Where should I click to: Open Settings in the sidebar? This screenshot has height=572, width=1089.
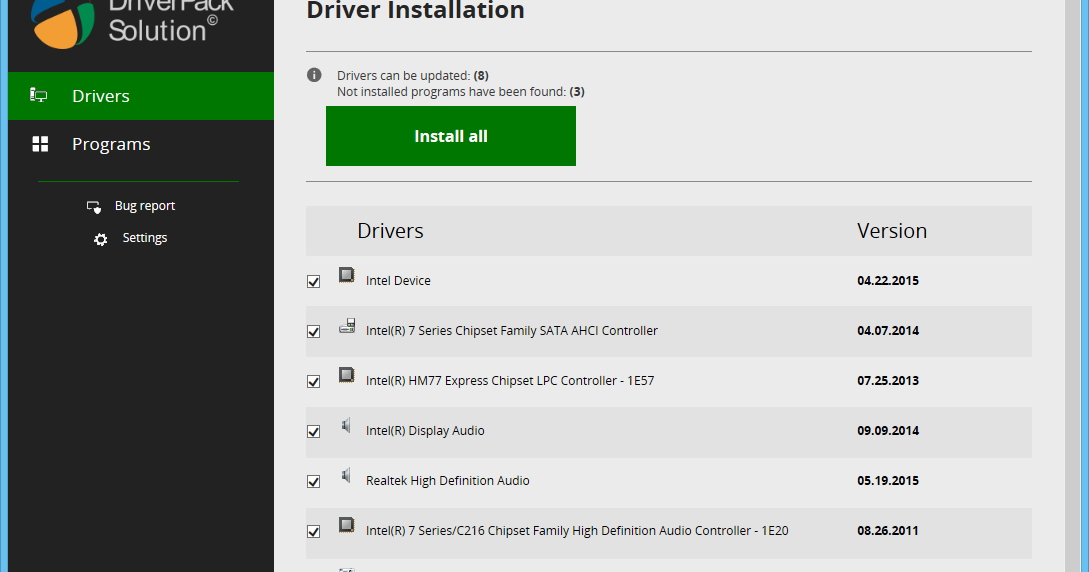145,238
